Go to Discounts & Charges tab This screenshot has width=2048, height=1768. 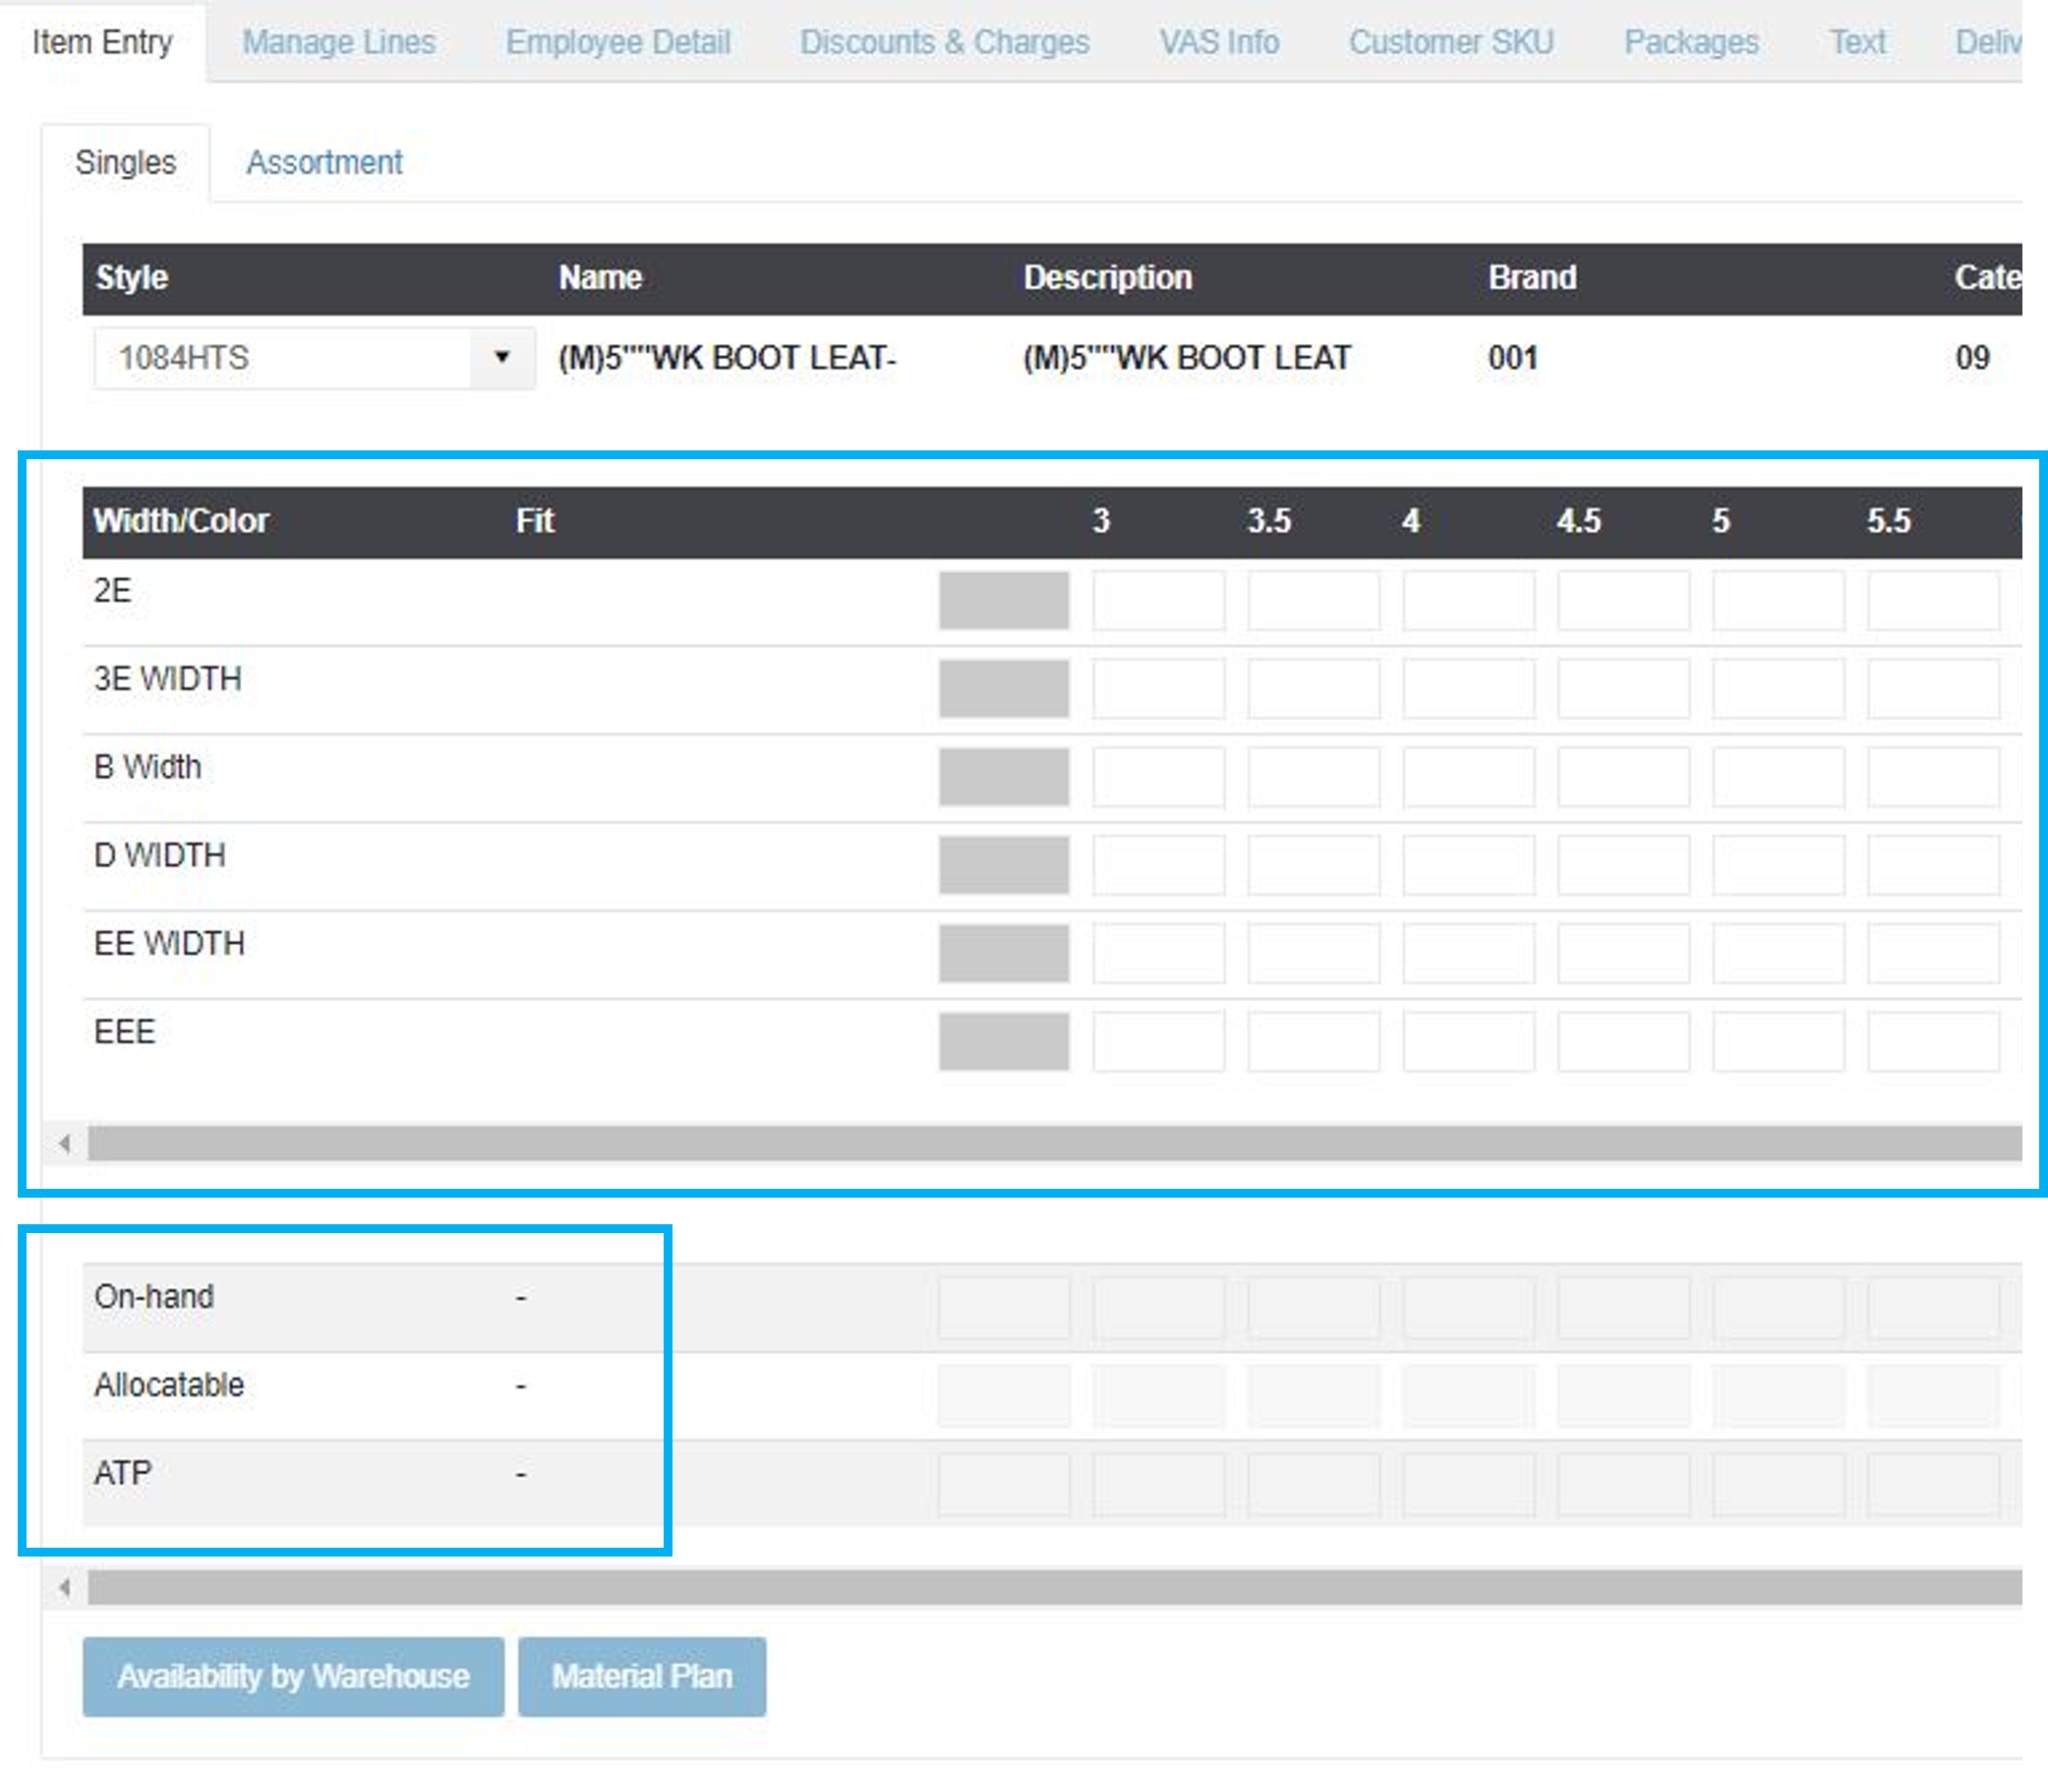tap(944, 42)
